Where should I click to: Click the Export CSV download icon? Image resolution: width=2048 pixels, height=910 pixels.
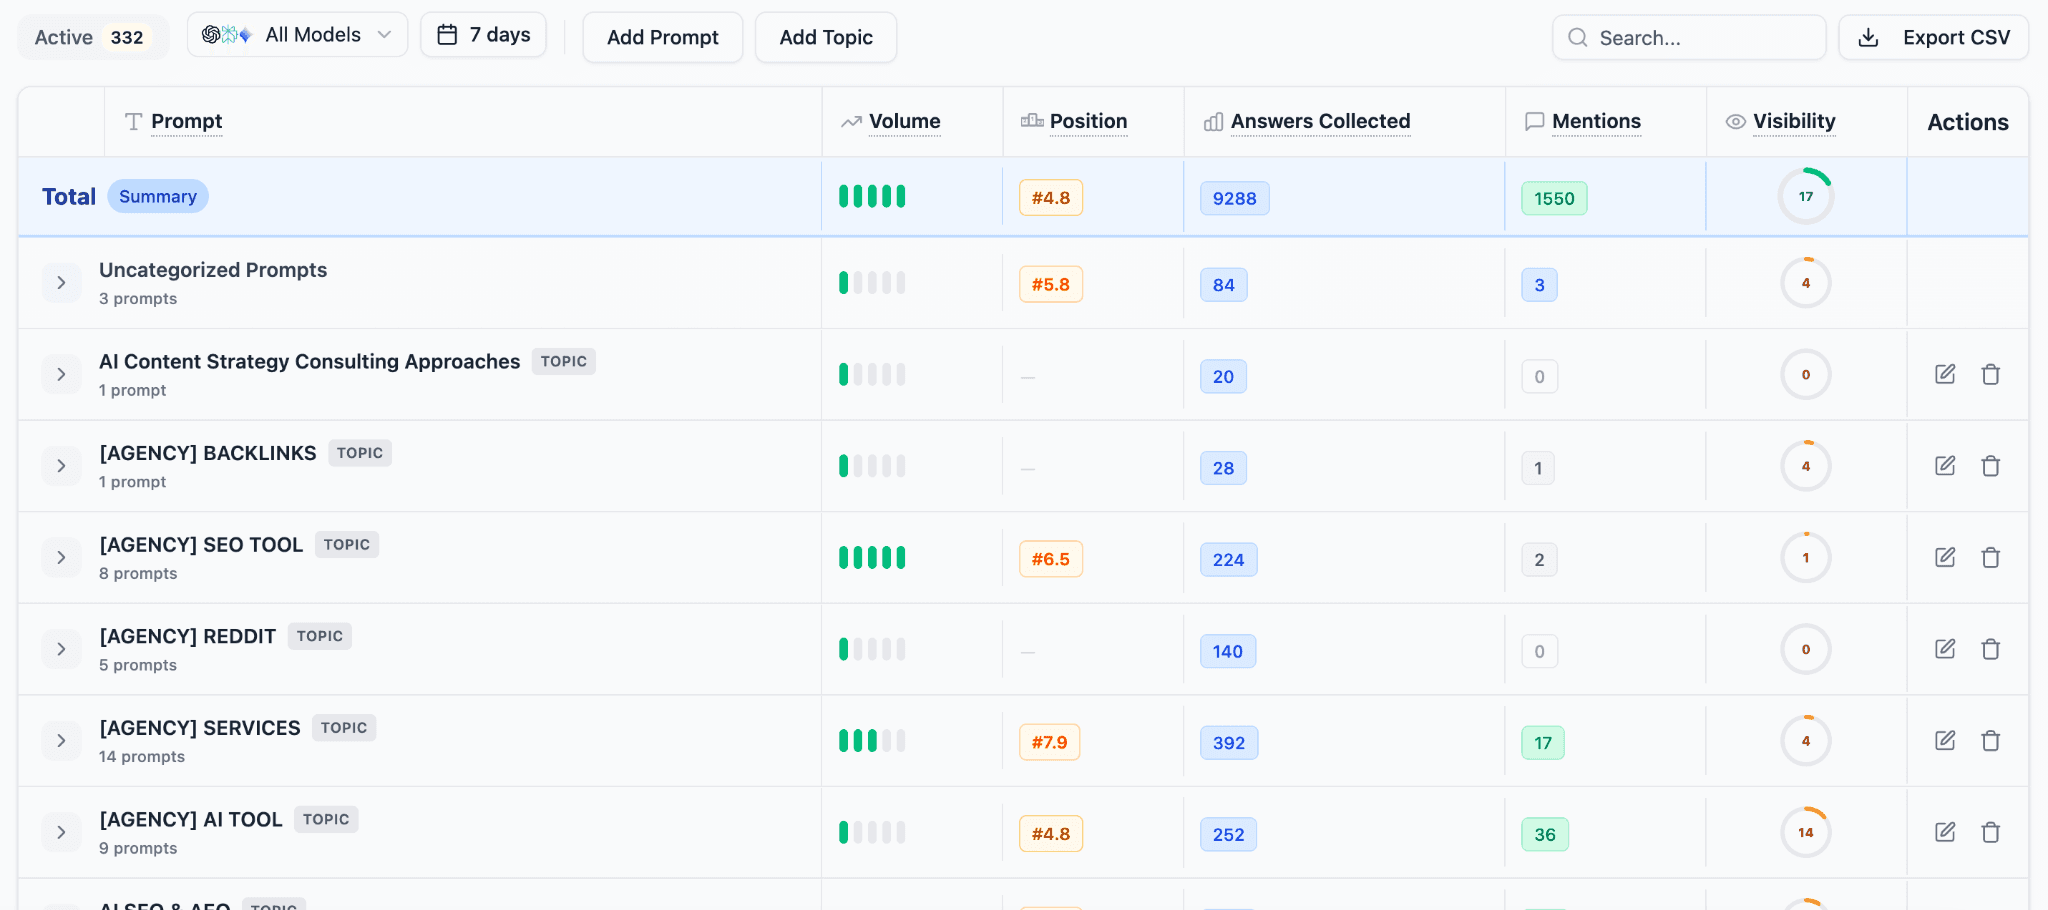click(x=1867, y=38)
